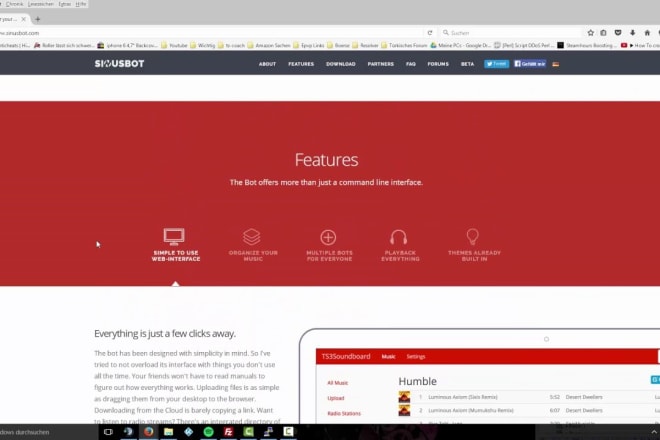
Task: Select the Multiple Bots for Everyone icon
Action: point(328,237)
